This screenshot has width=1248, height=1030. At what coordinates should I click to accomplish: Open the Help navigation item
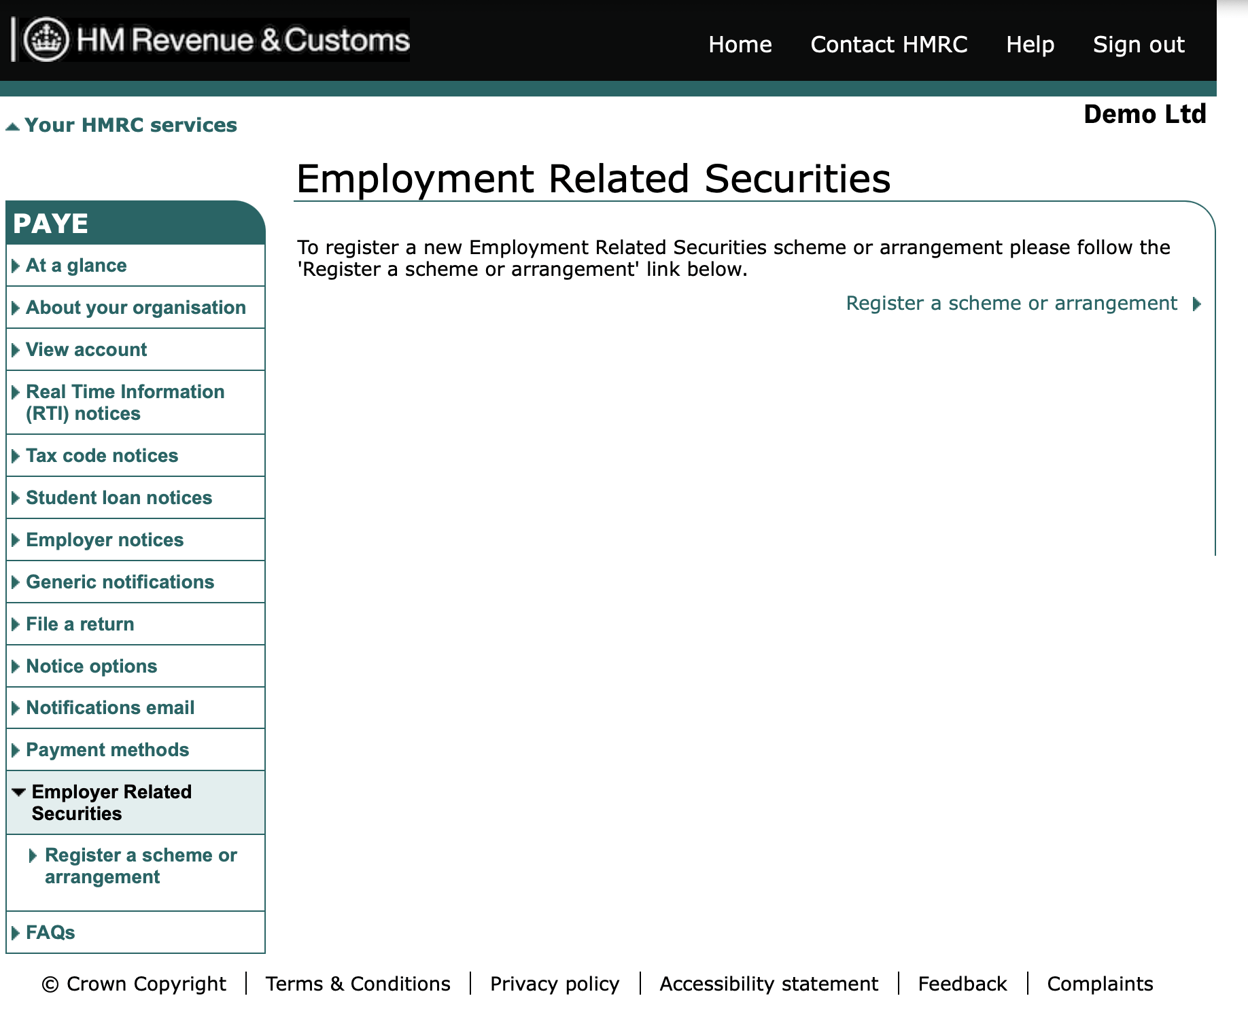(1030, 44)
